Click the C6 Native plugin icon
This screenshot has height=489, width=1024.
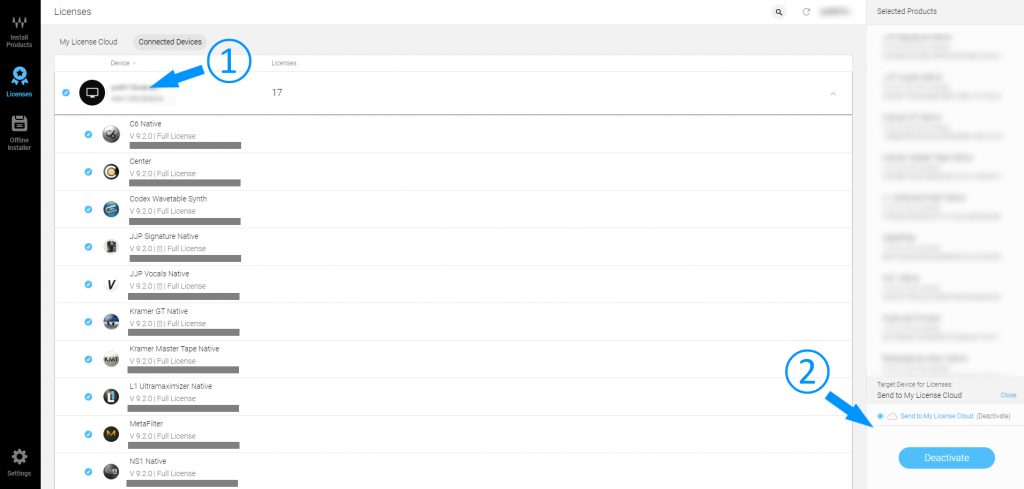point(112,134)
